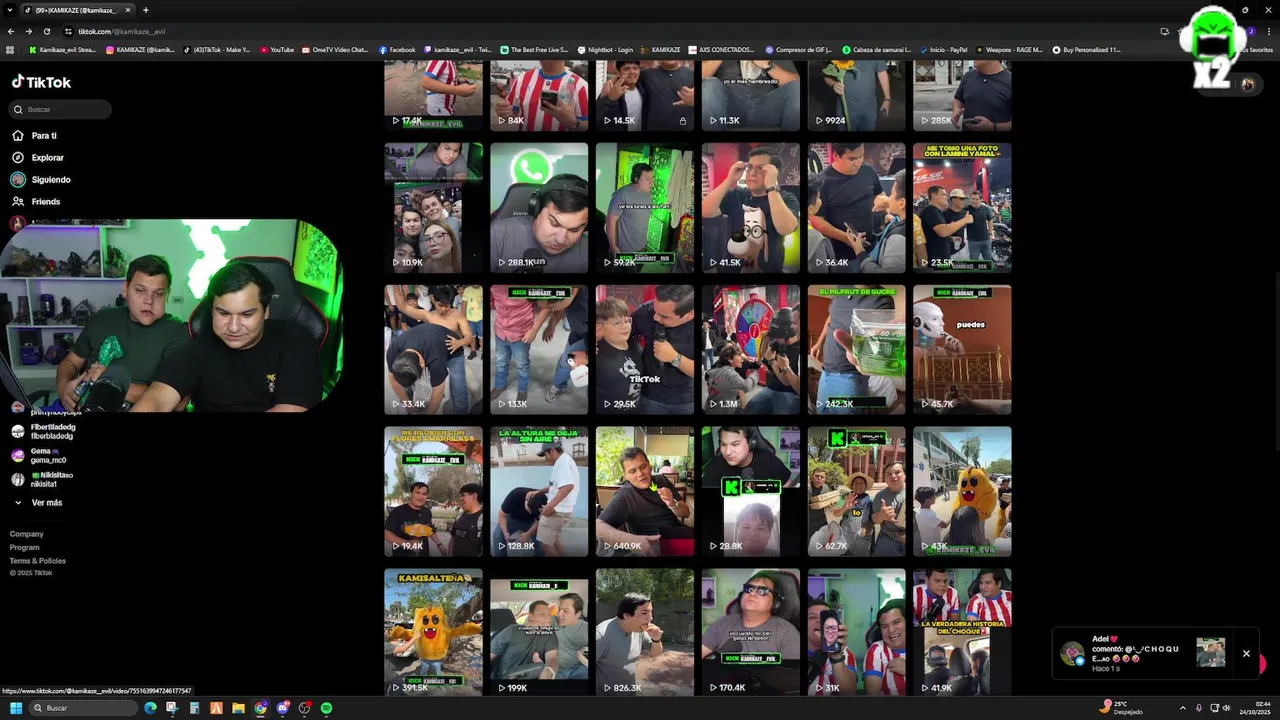Open the 'puedes' robot video with 45.7K views
This screenshot has width=1280, height=720.
[x=962, y=349]
